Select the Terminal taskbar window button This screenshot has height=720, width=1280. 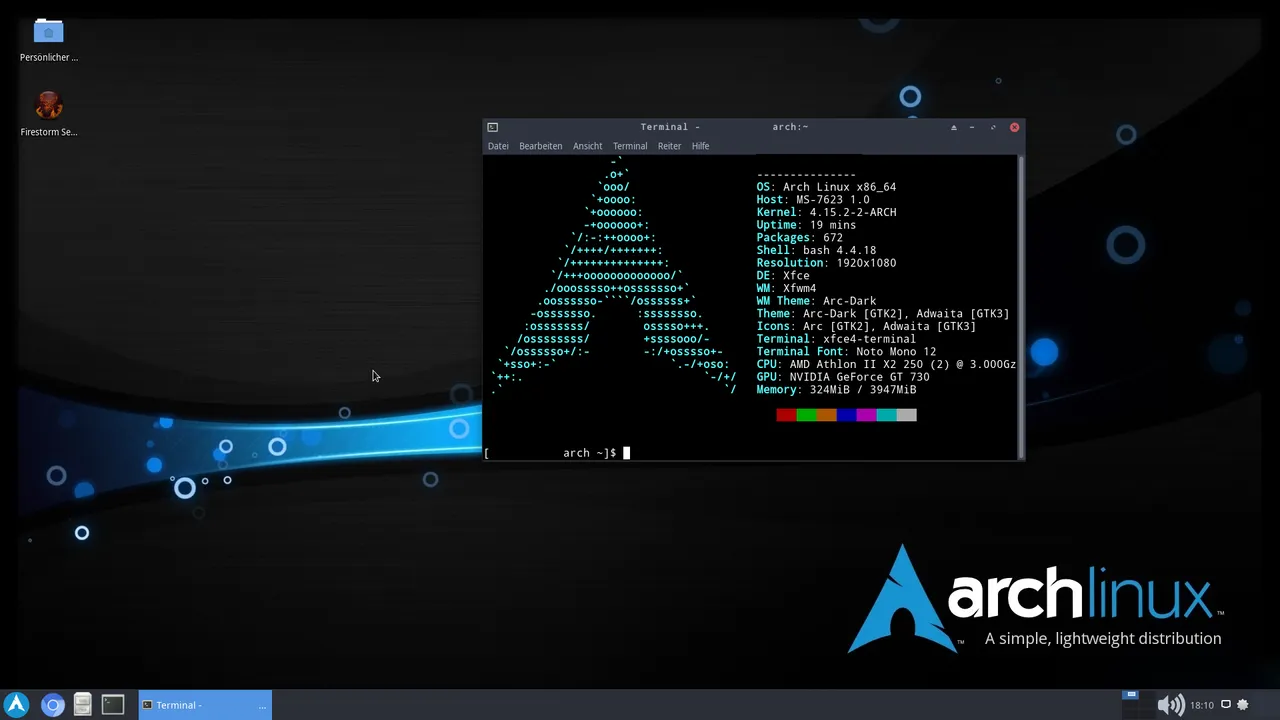coord(204,705)
